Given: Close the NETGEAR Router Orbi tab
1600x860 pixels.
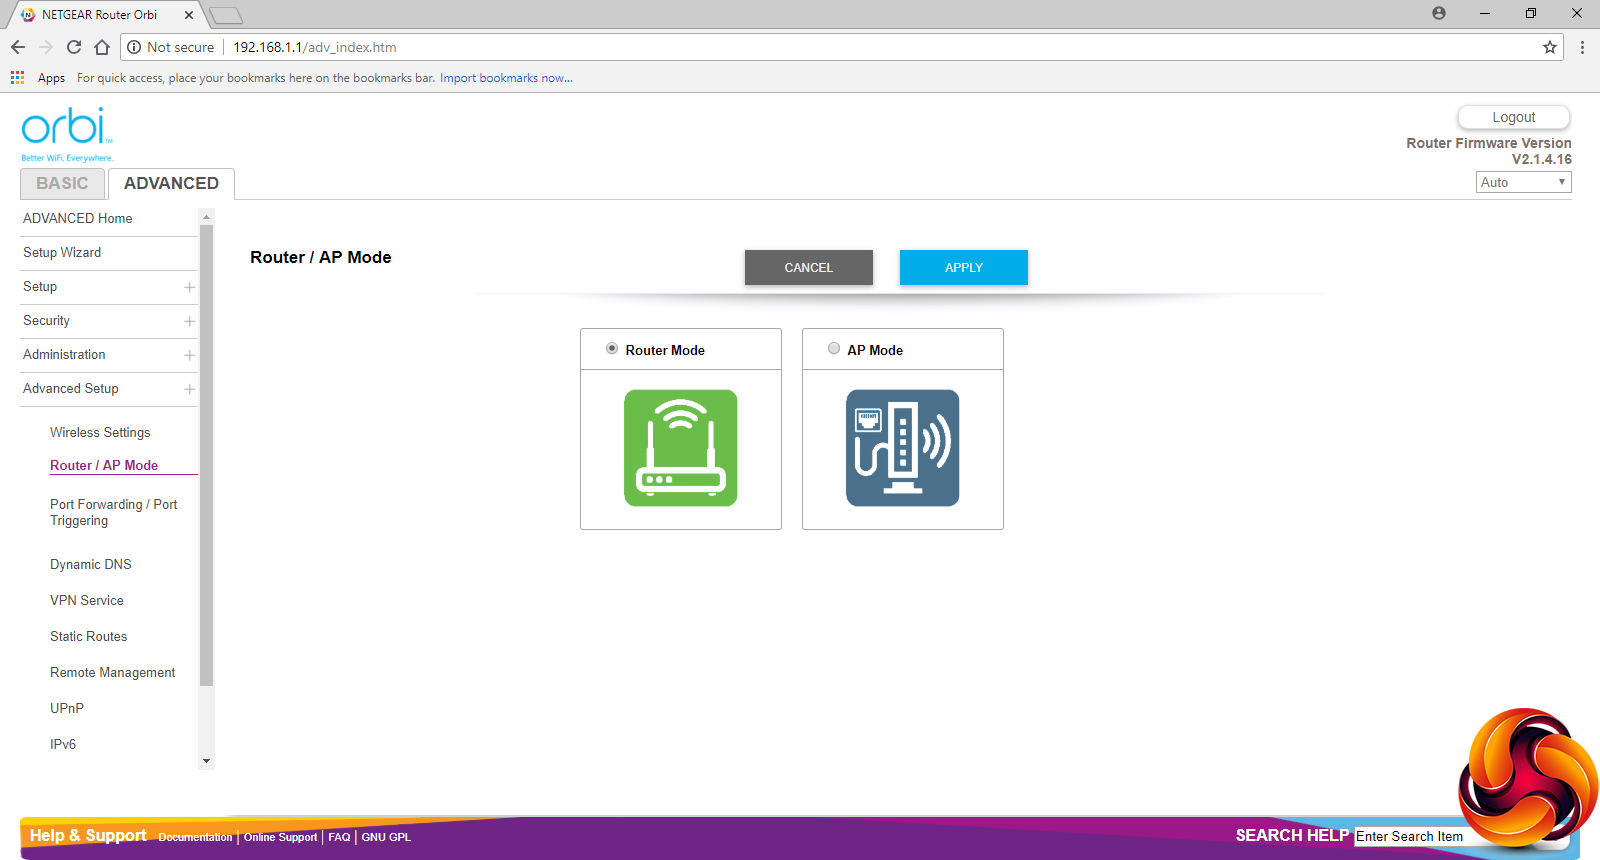Looking at the screenshot, I should pyautogui.click(x=189, y=15).
